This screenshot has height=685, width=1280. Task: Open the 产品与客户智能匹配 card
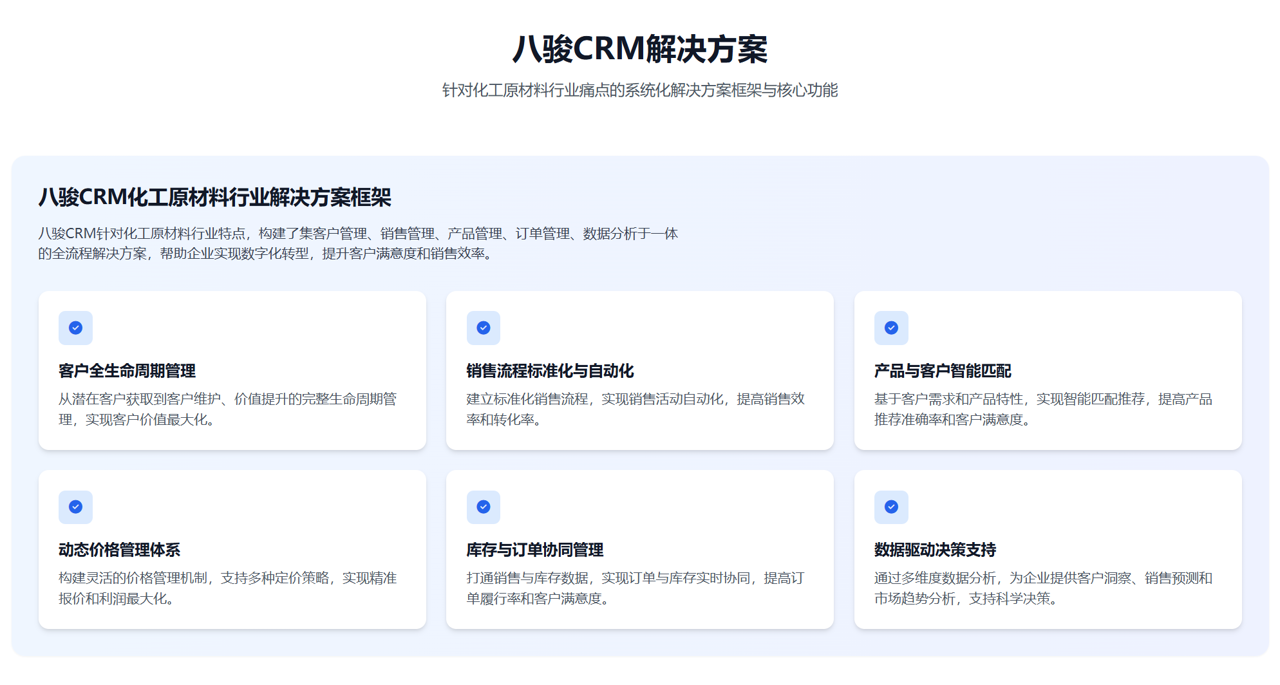point(1047,370)
